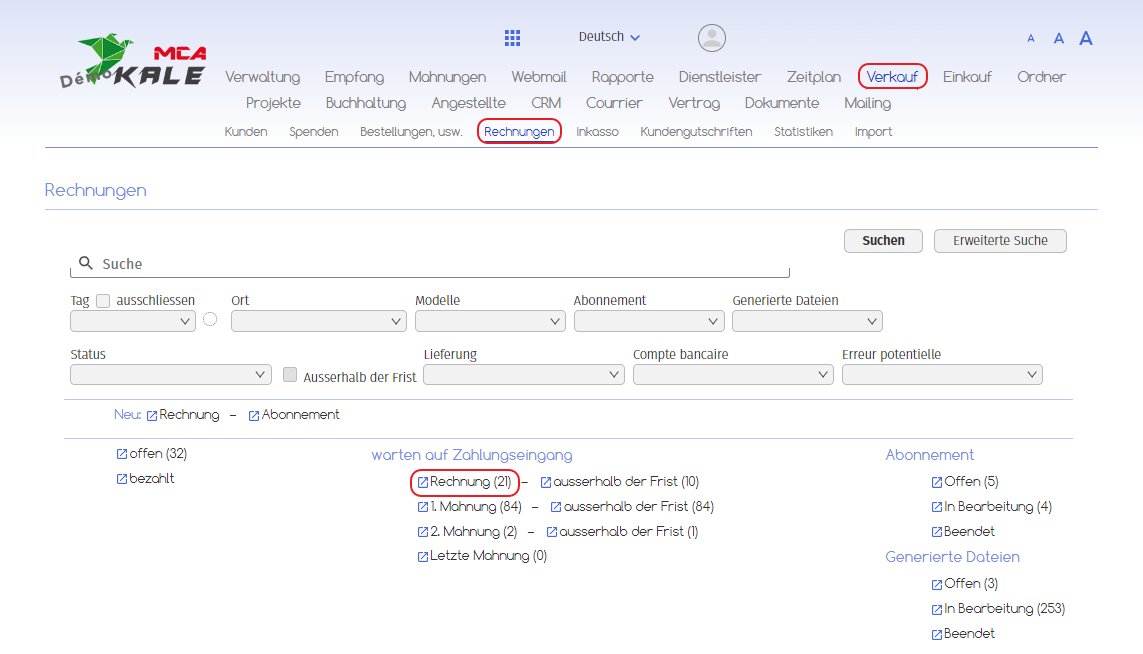Open the Webmail menu
1143x654 pixels.
(539, 77)
